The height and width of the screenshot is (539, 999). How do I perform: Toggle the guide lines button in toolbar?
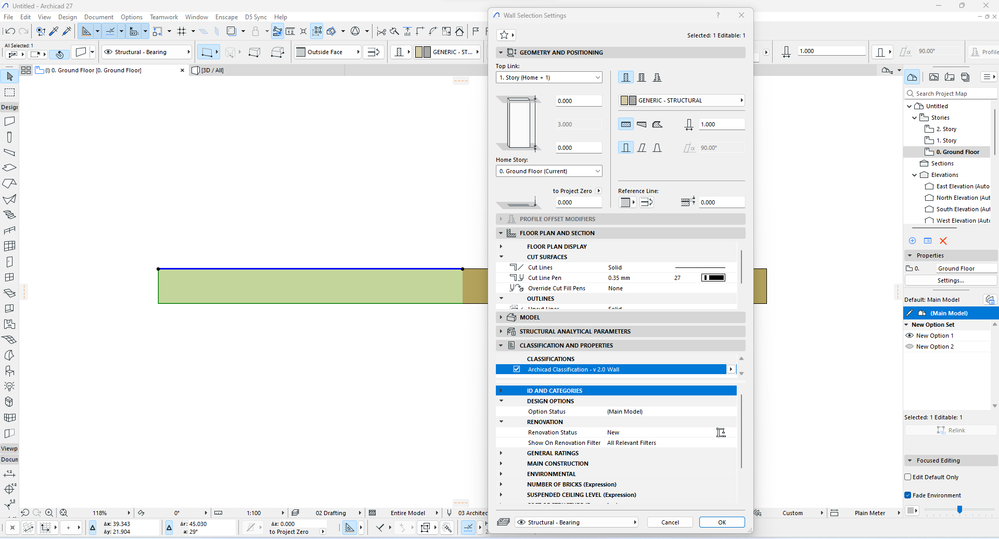(85, 31)
